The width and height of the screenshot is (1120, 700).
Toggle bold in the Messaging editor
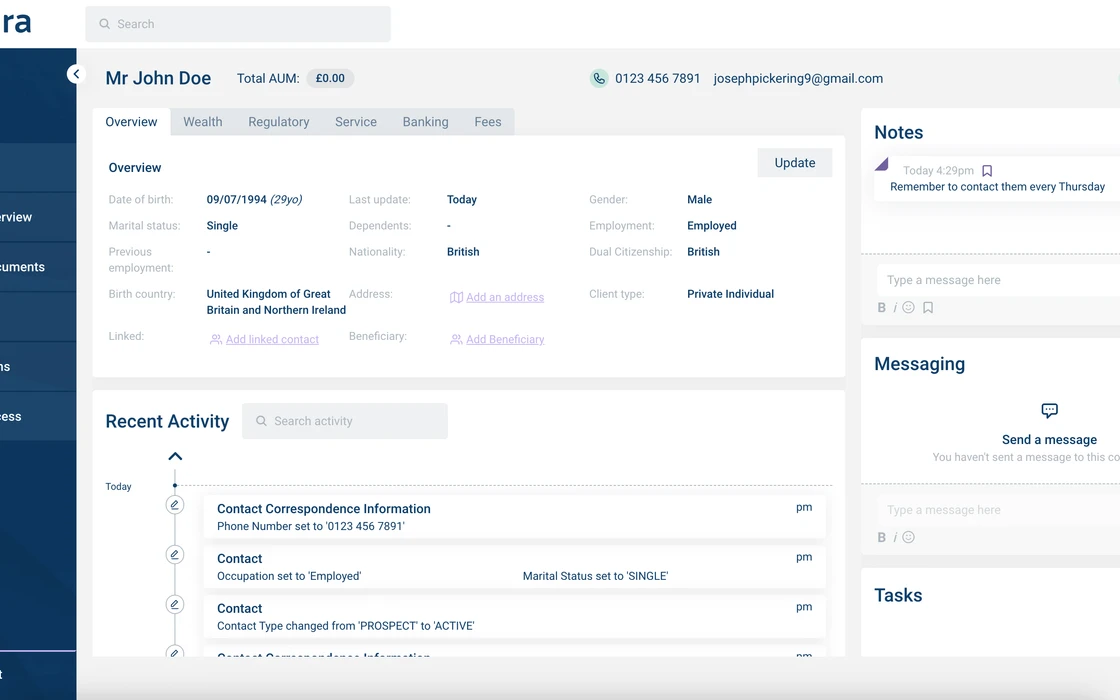881,538
